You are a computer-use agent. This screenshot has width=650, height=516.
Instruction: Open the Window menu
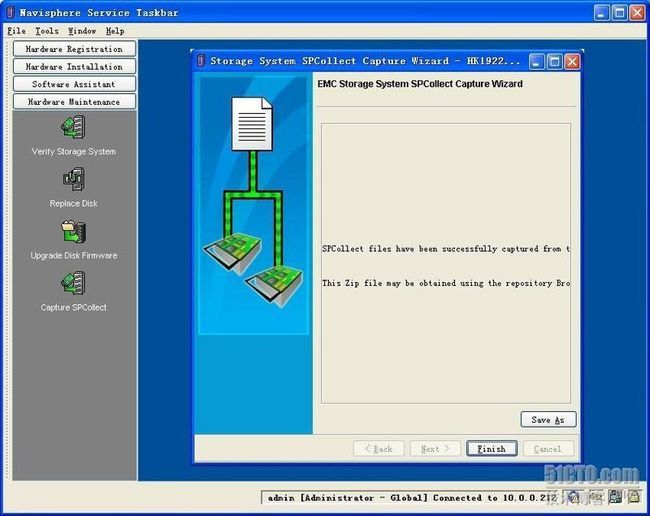click(82, 31)
